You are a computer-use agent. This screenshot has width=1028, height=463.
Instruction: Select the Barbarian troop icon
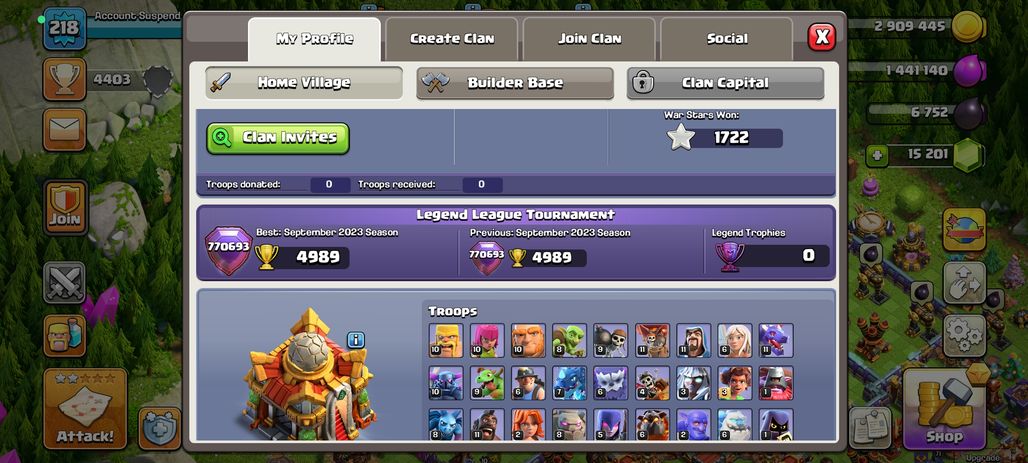[x=446, y=340]
